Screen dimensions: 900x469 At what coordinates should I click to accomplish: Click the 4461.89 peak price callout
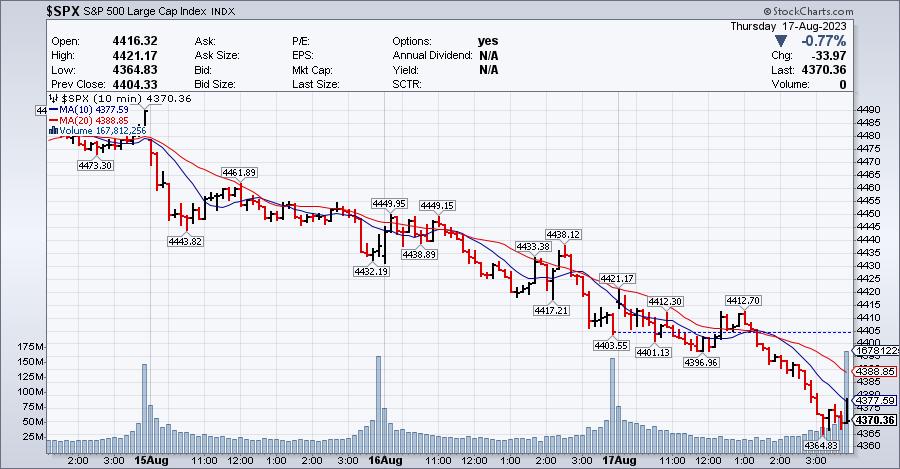(x=240, y=173)
